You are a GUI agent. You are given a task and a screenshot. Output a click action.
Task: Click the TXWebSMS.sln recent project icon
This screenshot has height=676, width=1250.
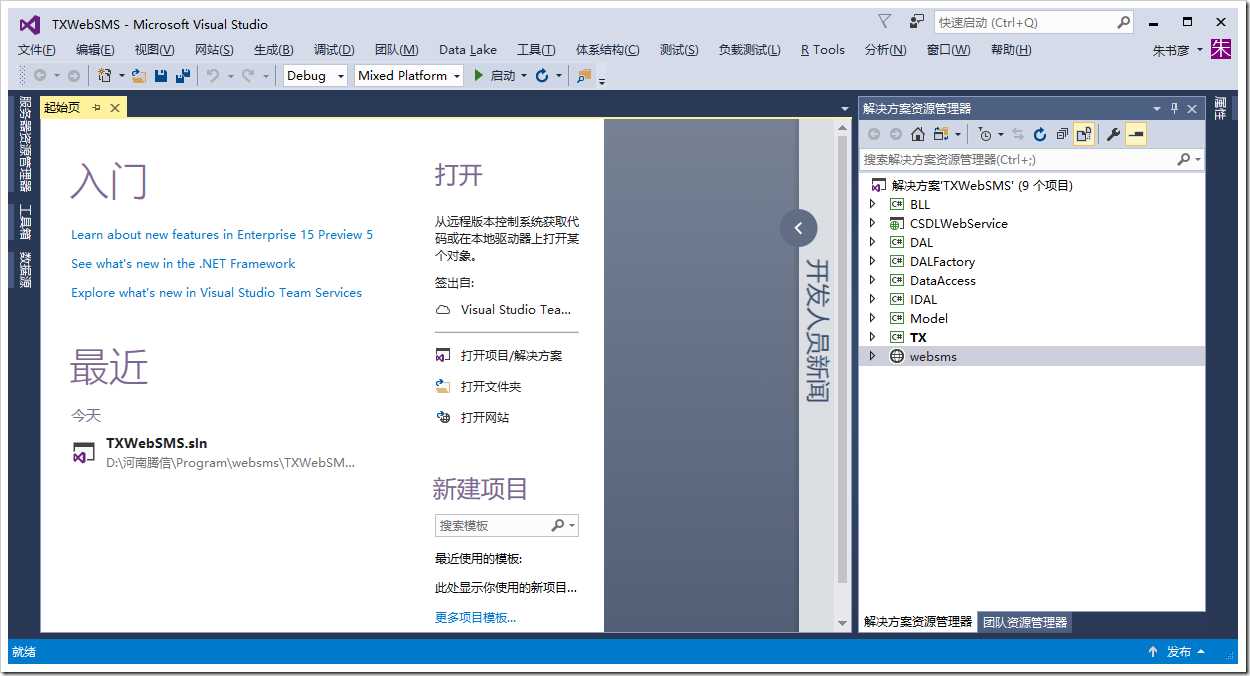tap(84, 452)
